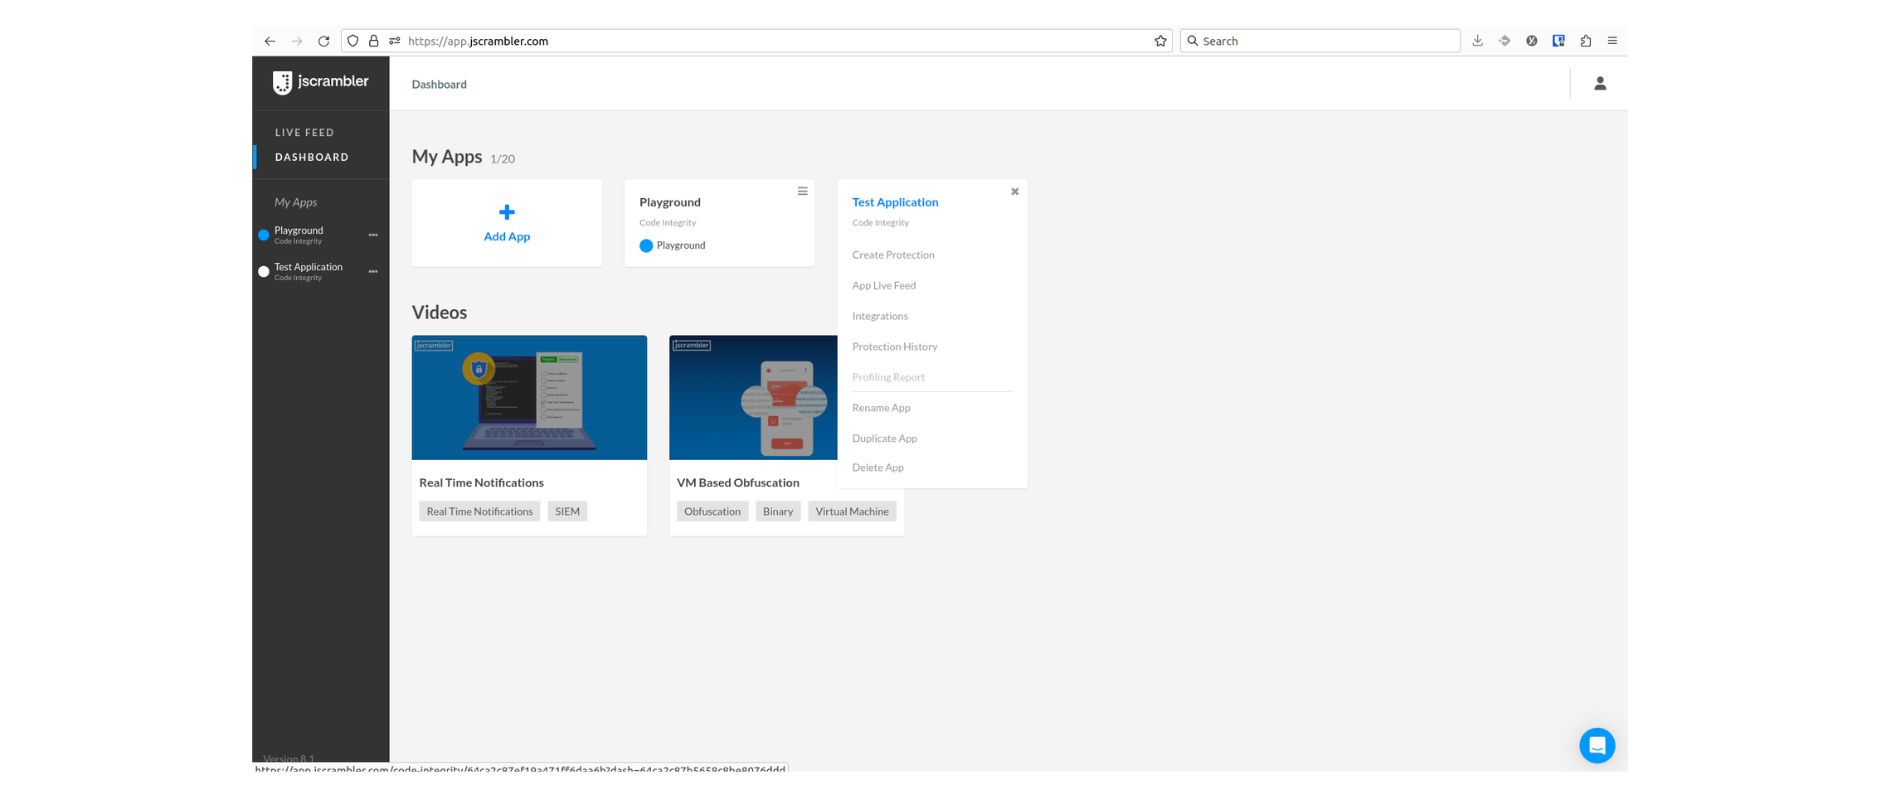Select DASHBOARD in the sidebar
Screen dimensions: 1880x788
312,157
